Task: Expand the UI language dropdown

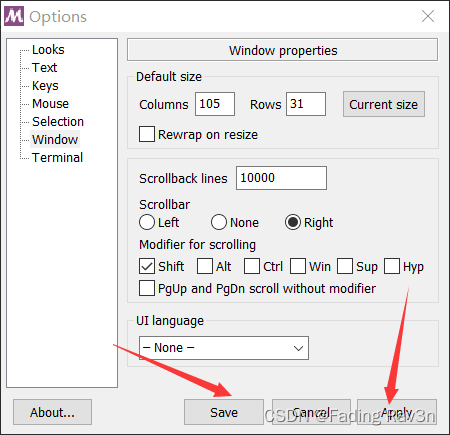Action: tap(224, 348)
